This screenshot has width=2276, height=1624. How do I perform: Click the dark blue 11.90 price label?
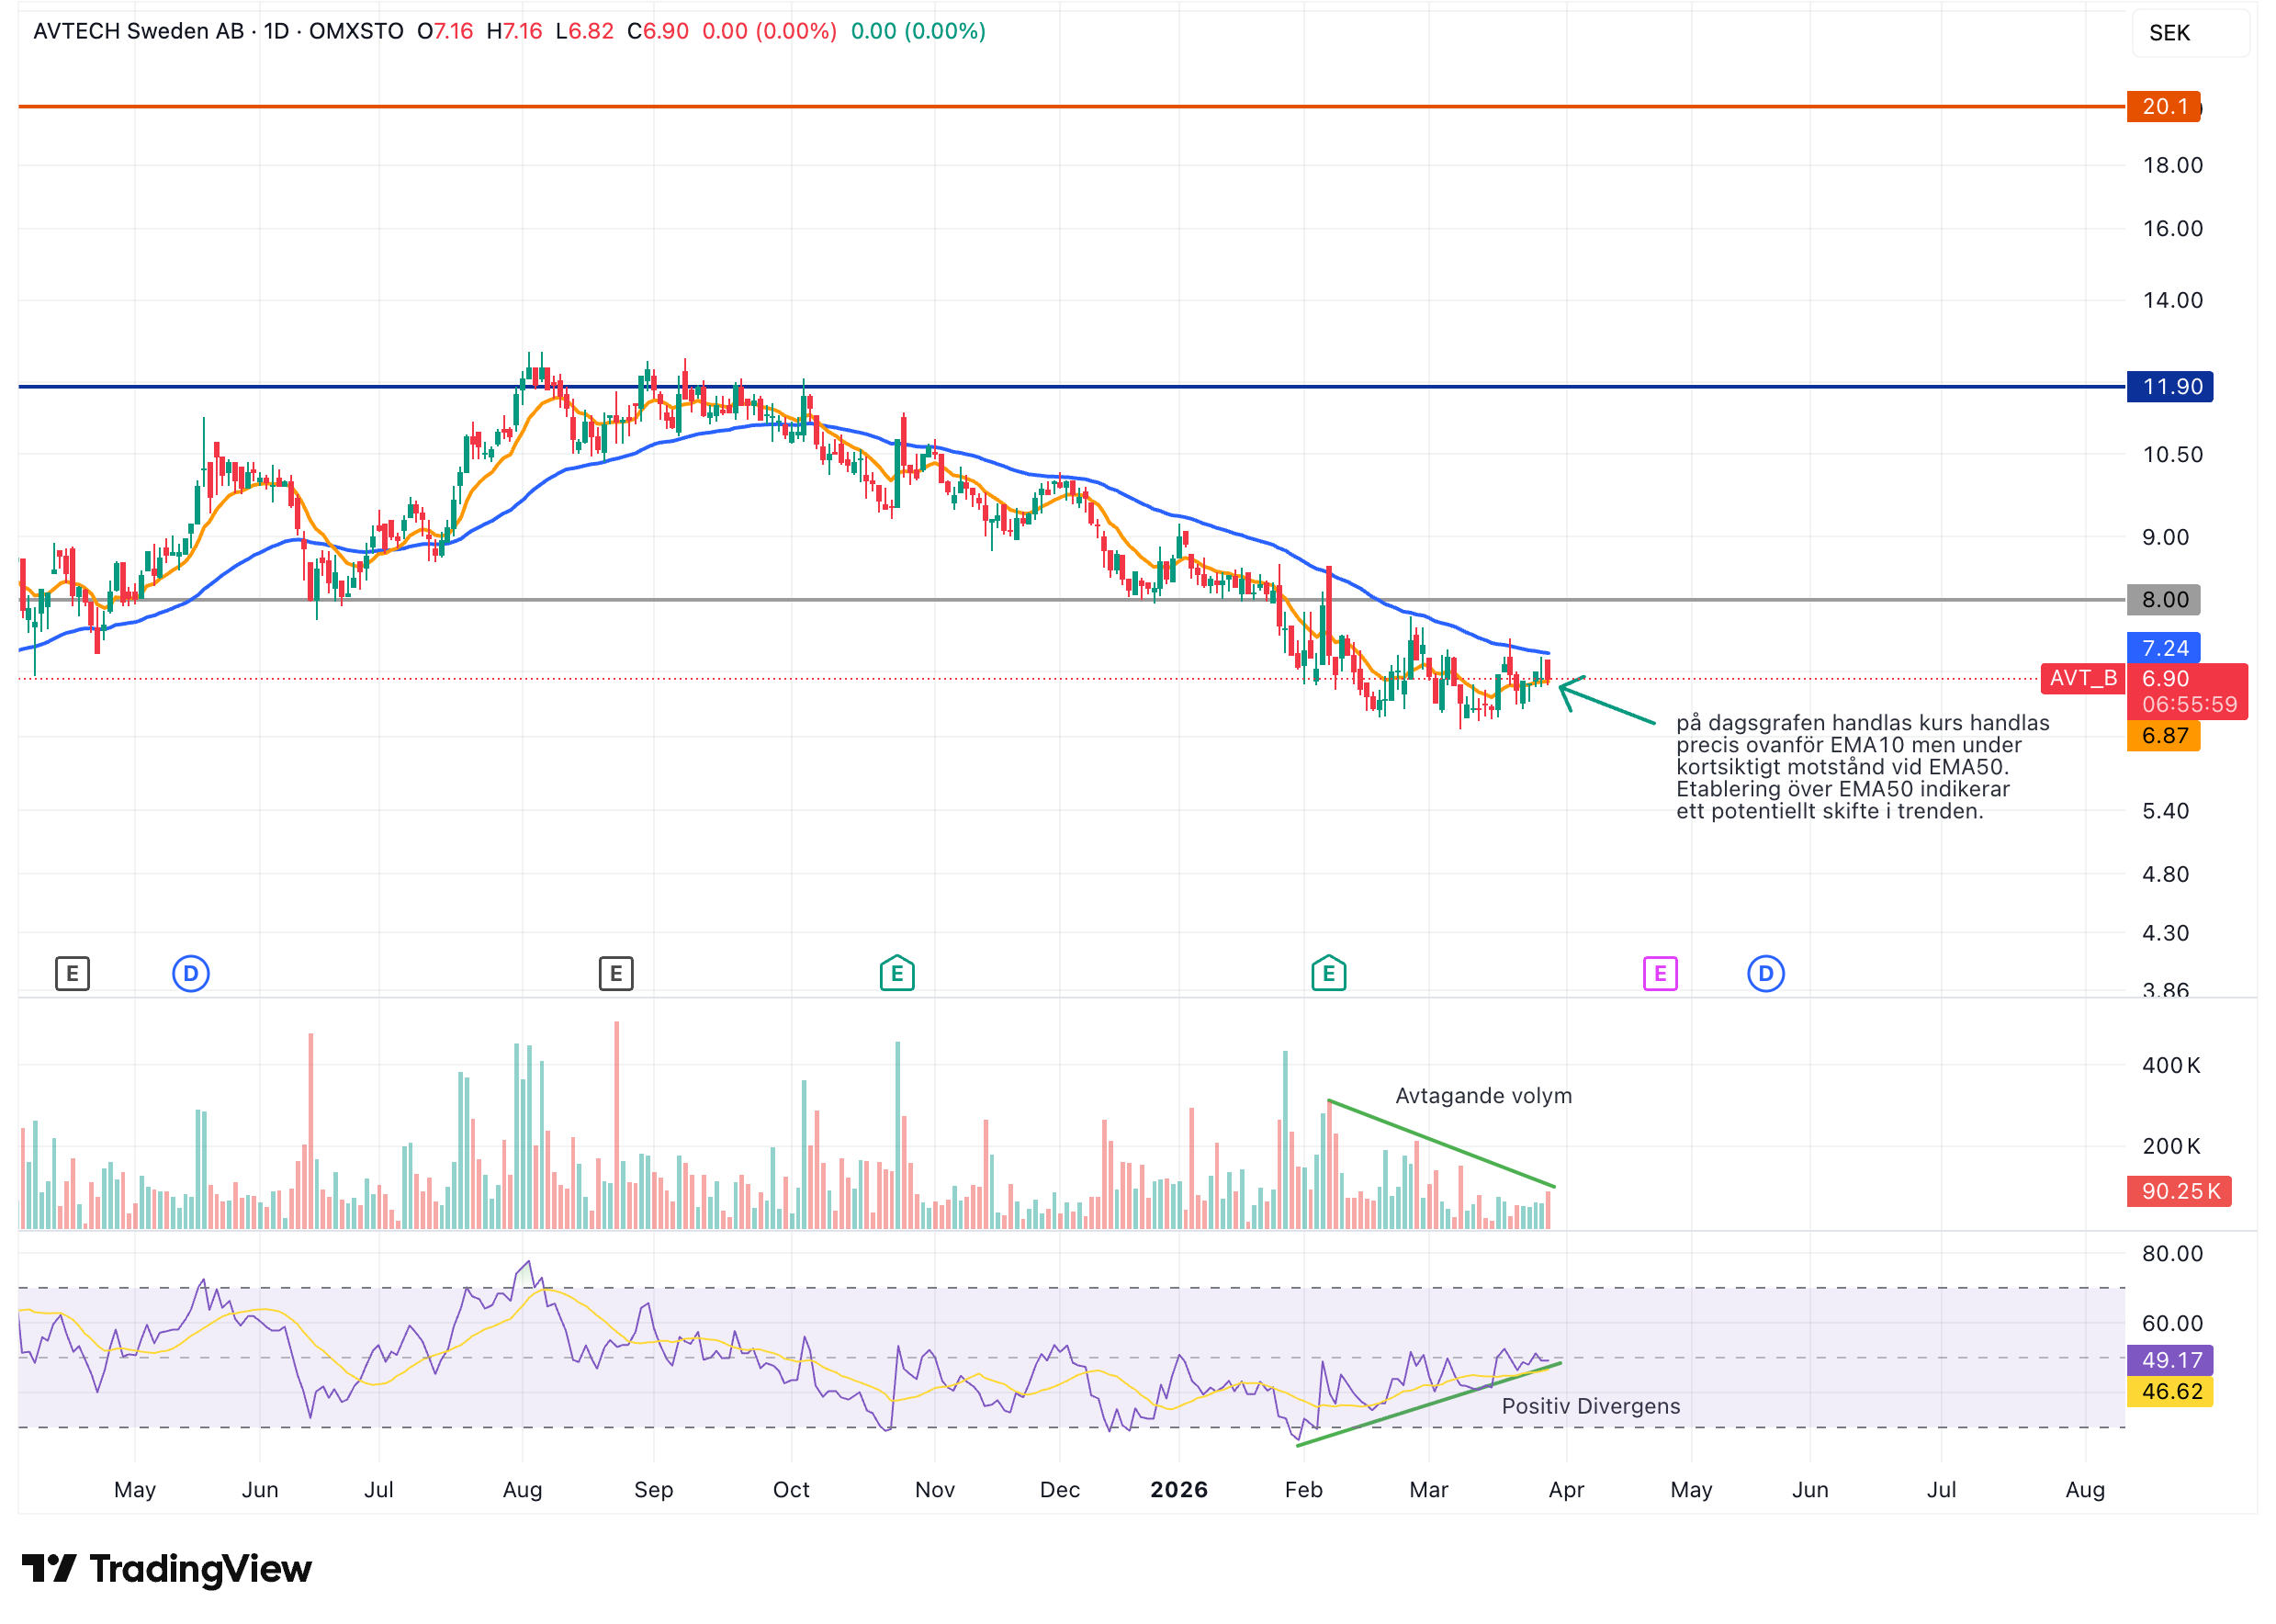click(x=2169, y=387)
